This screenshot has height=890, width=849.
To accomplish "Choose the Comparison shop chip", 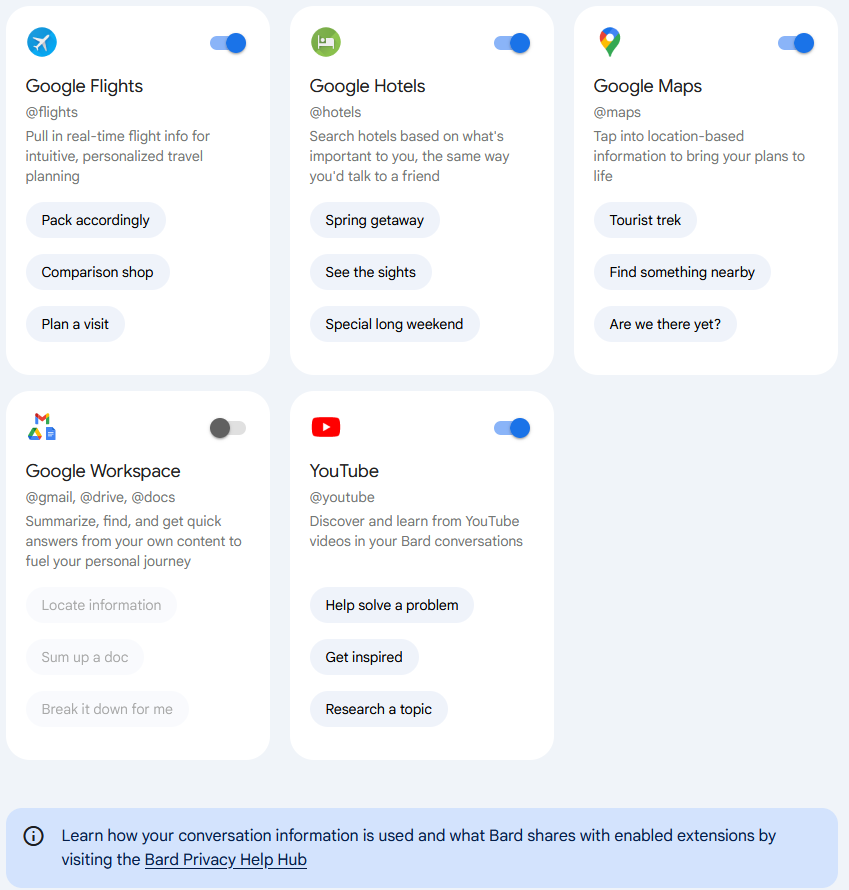I will pos(98,272).
